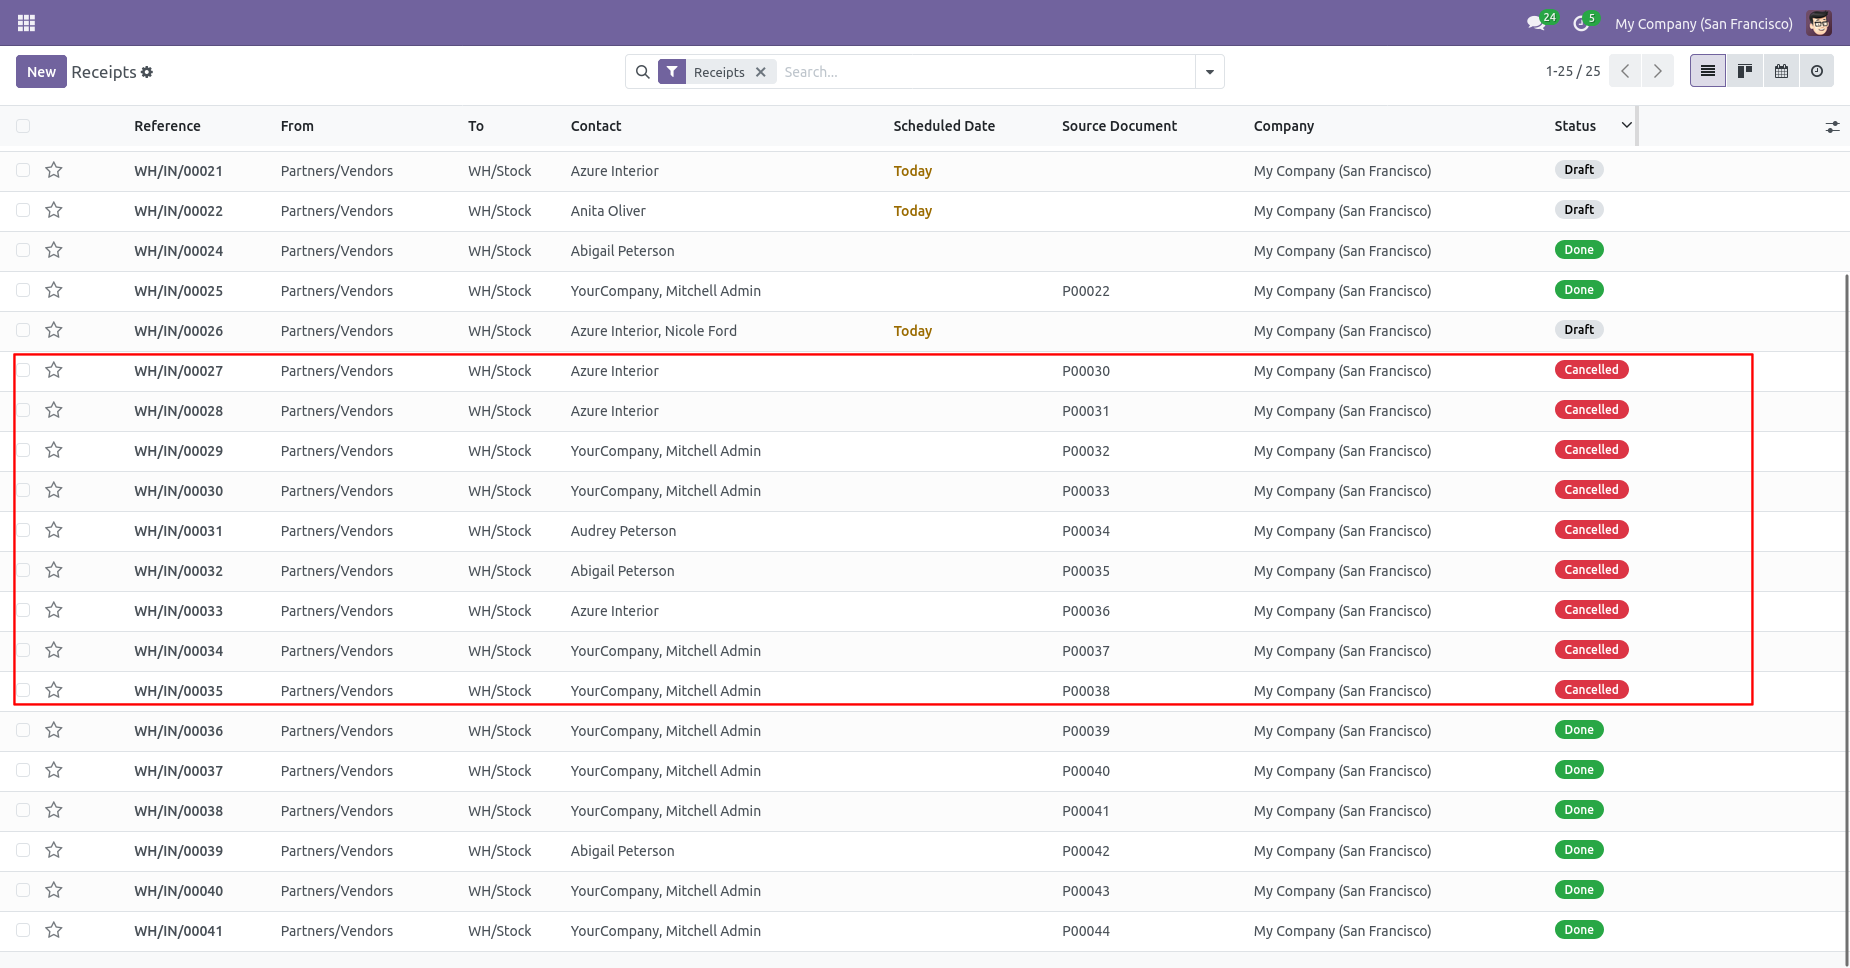Click the 1-25 / 25 pager counter
1850x968 pixels.
coord(1573,71)
